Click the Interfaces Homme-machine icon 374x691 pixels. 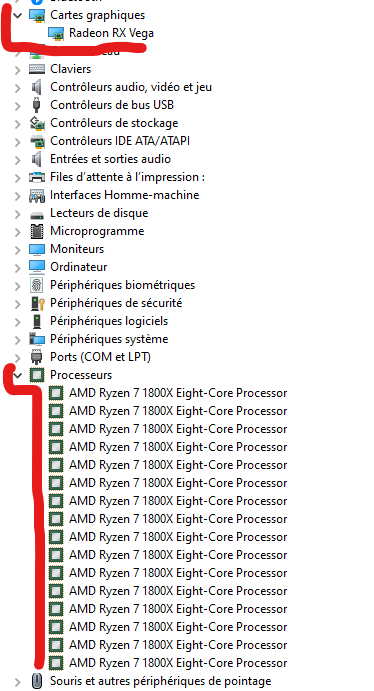[x=37, y=195]
